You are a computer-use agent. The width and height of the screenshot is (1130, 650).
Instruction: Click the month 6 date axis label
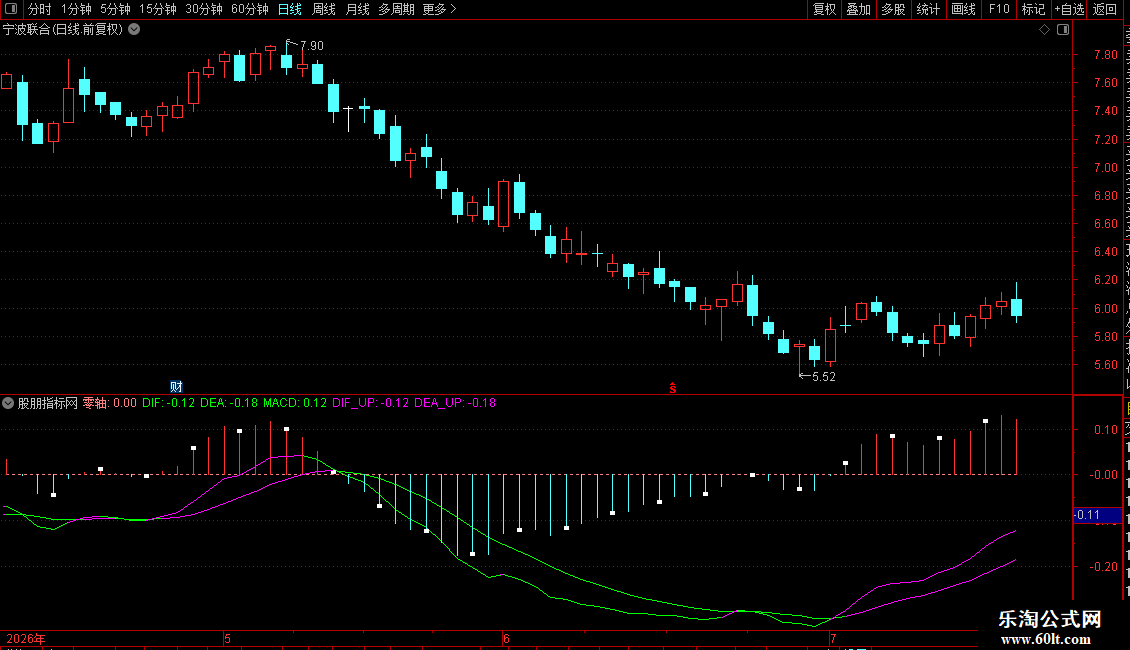click(x=506, y=638)
